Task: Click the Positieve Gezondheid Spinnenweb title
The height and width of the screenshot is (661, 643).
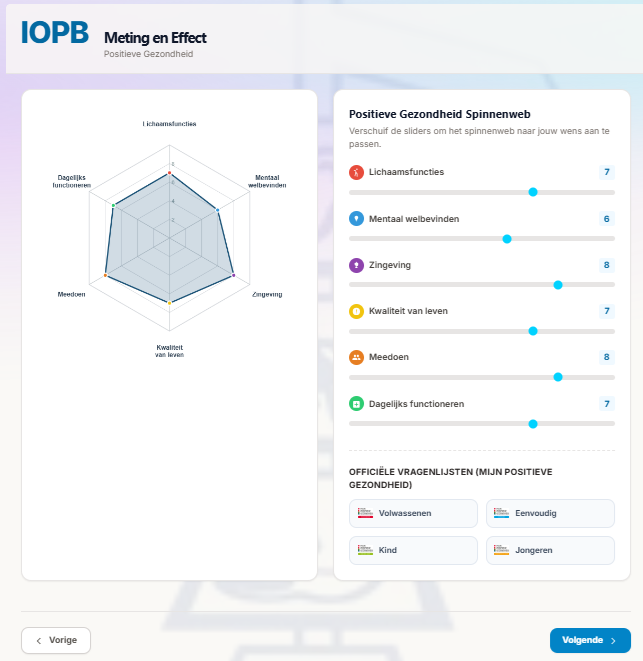Action: (x=439, y=114)
